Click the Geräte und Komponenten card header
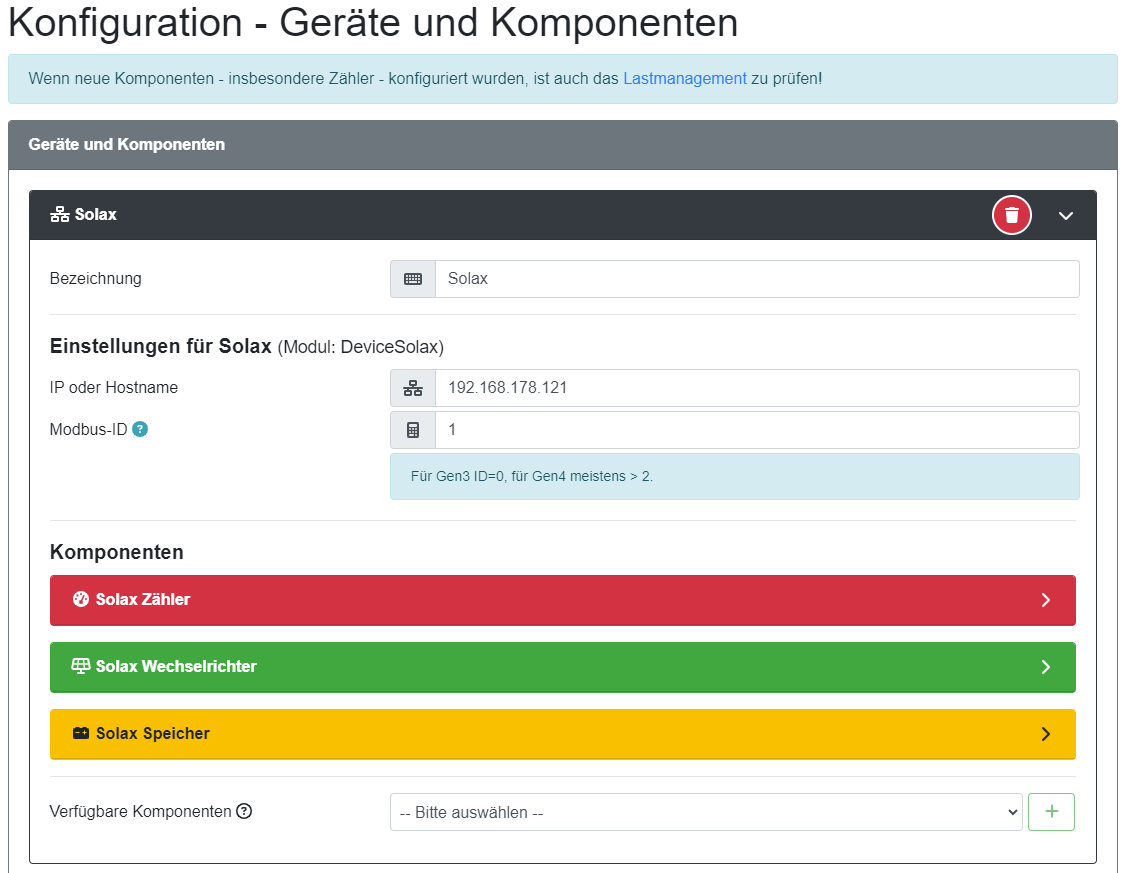Image resolution: width=1123 pixels, height=873 pixels. tap(563, 145)
